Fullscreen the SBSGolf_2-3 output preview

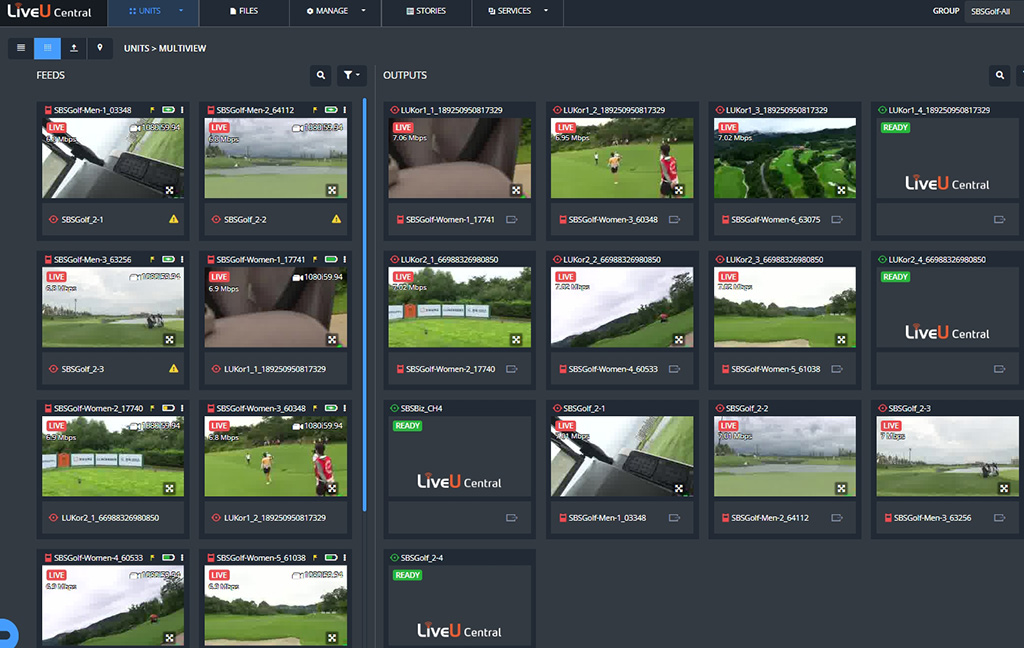1004,489
